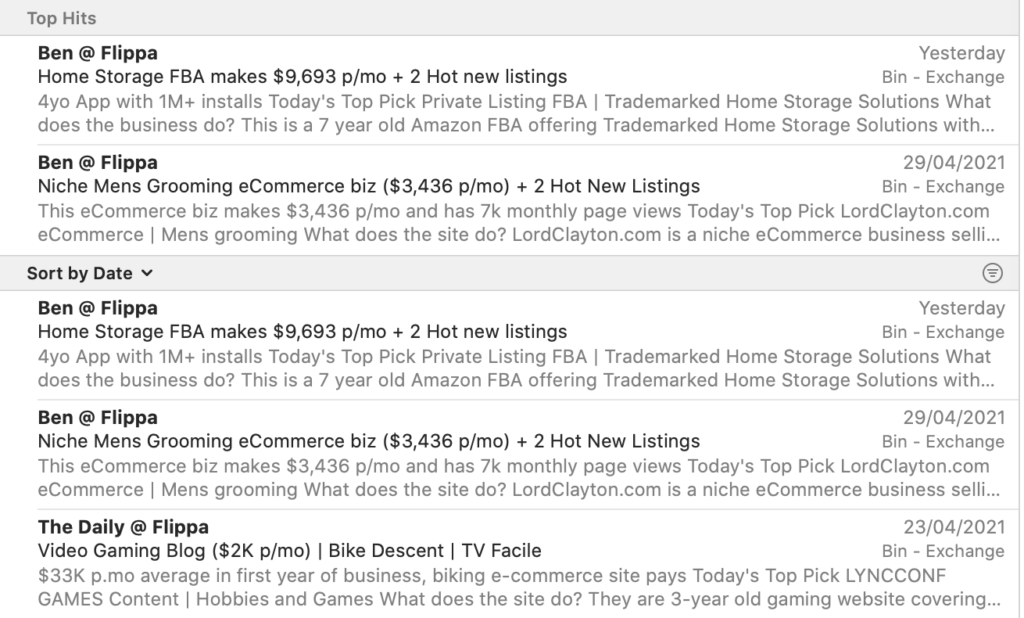1024x618 pixels.
Task: Click Bin - Exchange label on first Top Hit
Action: 943,77
